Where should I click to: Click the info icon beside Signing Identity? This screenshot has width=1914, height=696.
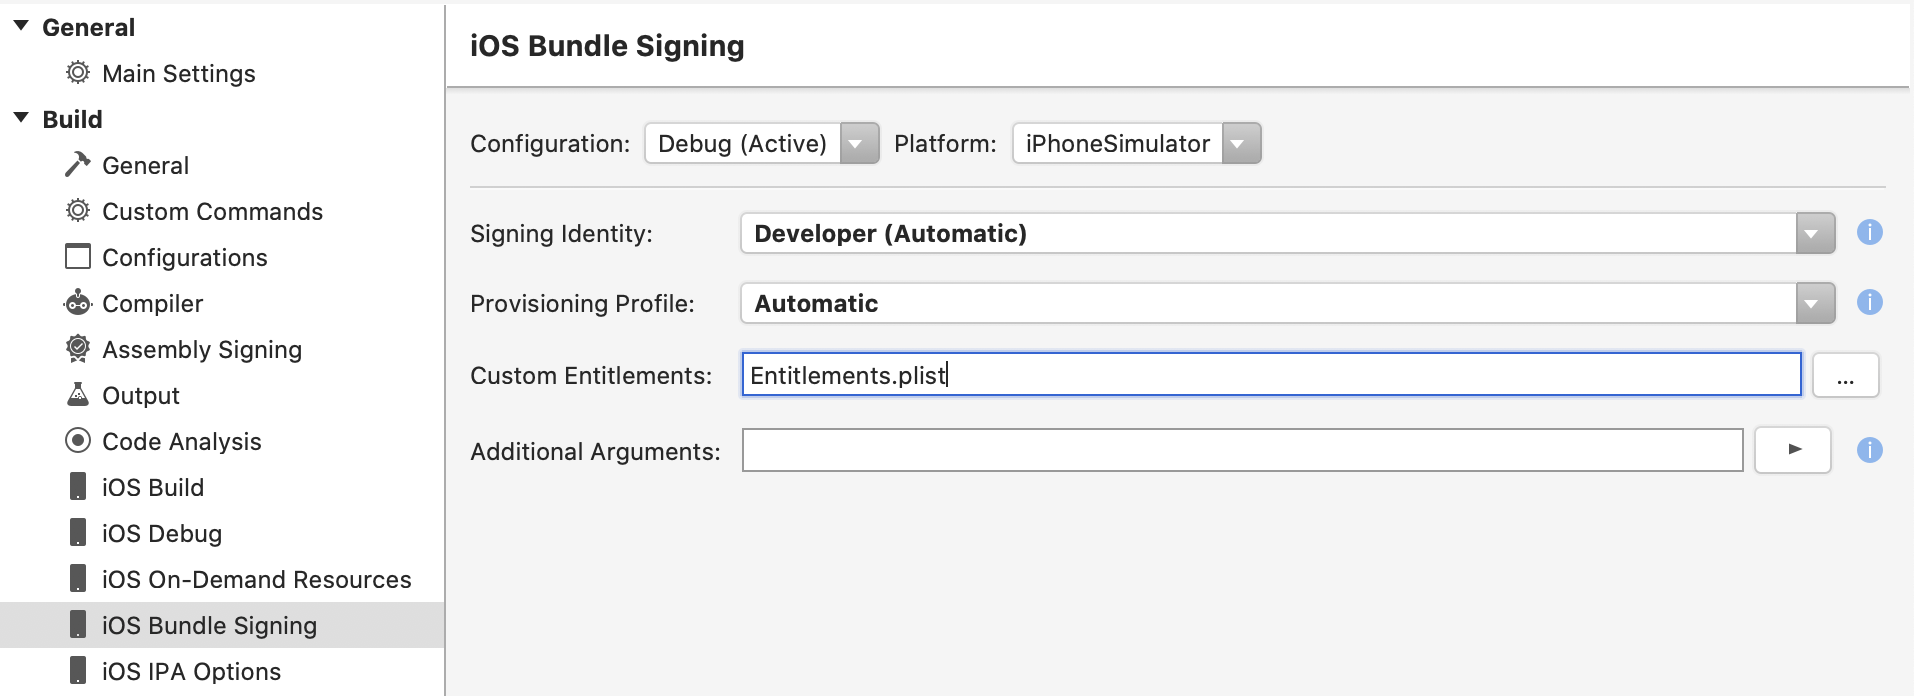(1872, 232)
